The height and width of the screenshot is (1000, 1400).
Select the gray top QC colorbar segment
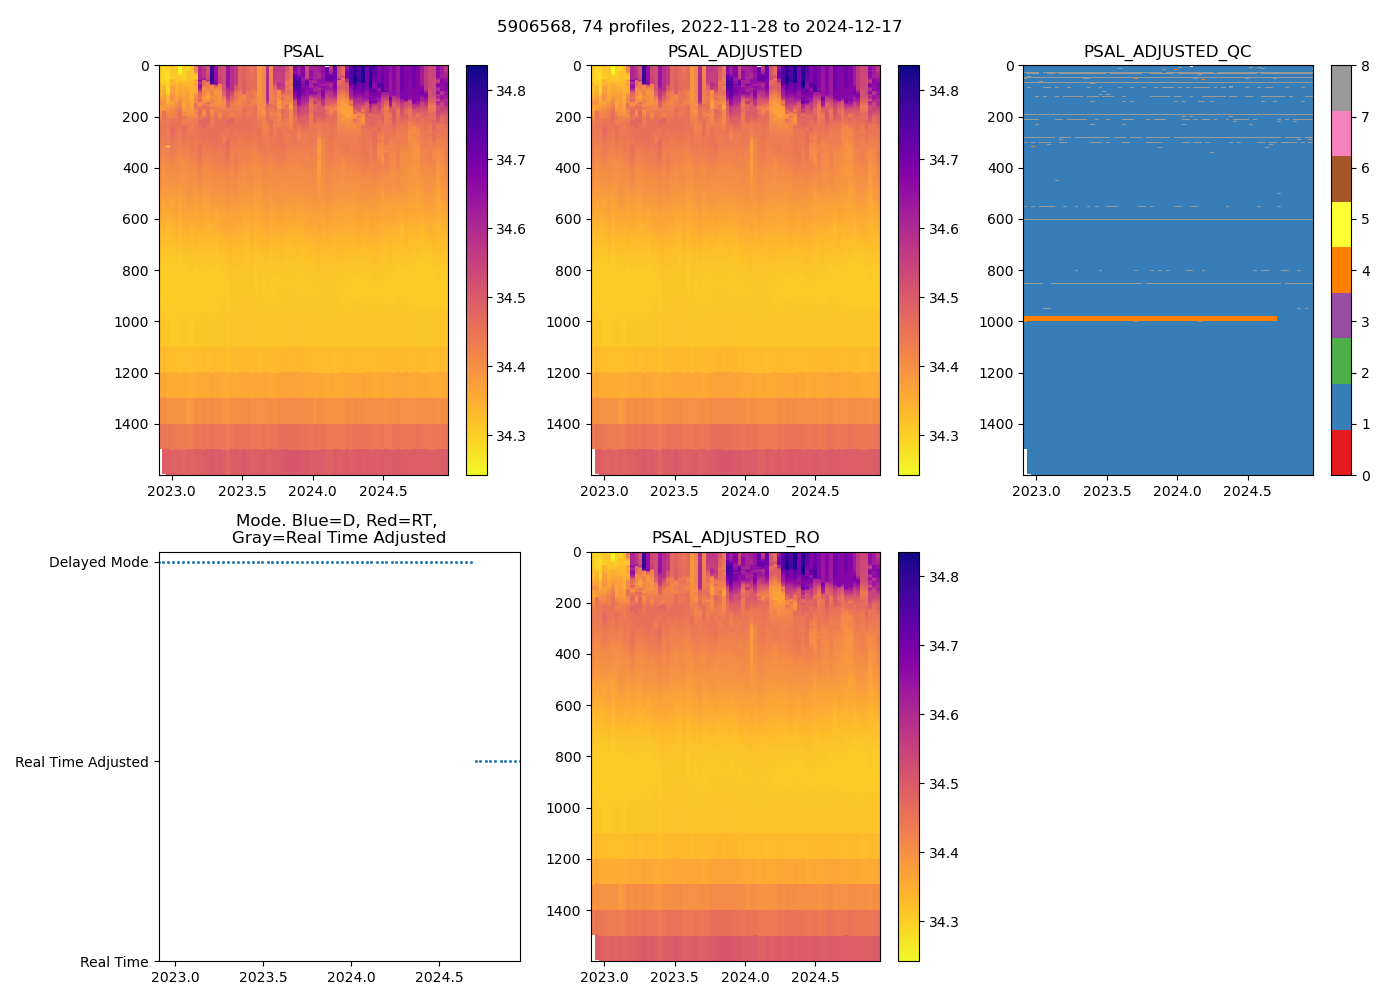coord(1341,88)
